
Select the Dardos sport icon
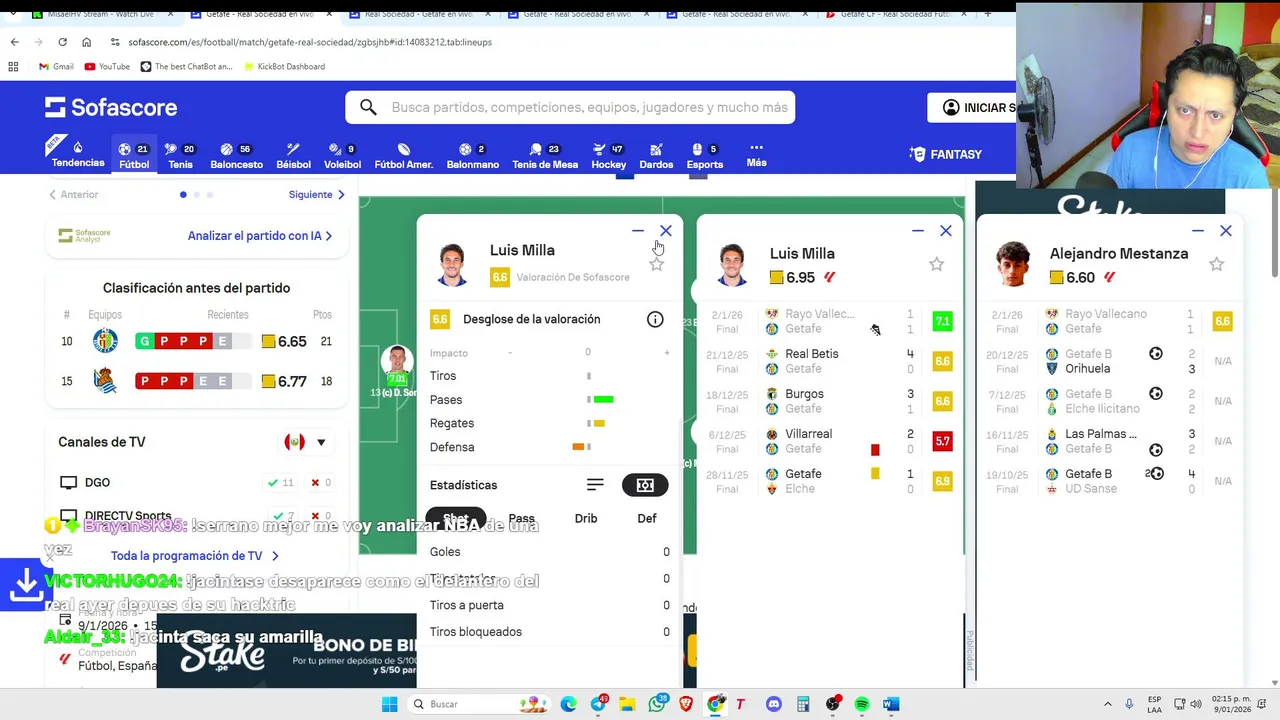[x=656, y=155]
